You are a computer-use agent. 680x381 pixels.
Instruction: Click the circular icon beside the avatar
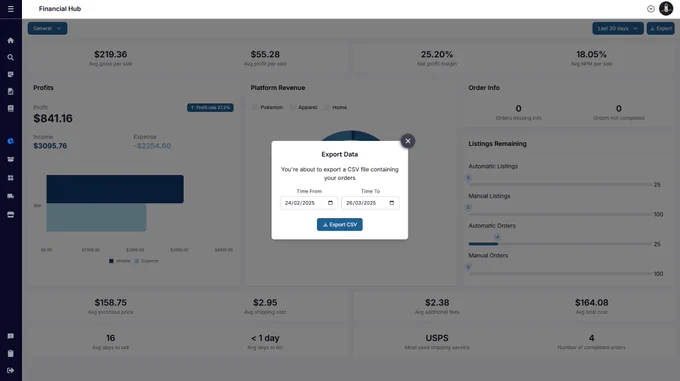click(651, 9)
